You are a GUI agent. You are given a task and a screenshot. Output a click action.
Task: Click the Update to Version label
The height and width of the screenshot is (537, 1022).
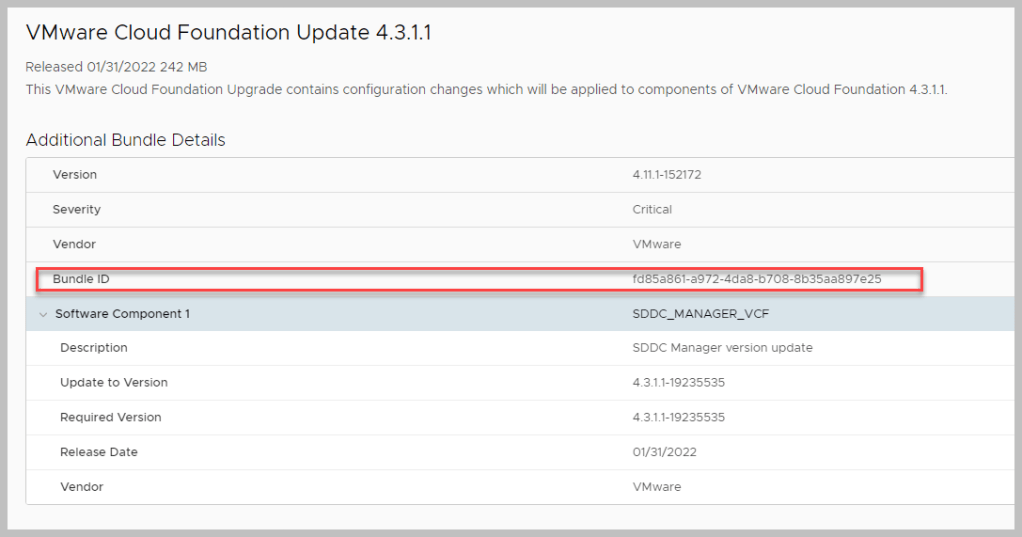[114, 383]
